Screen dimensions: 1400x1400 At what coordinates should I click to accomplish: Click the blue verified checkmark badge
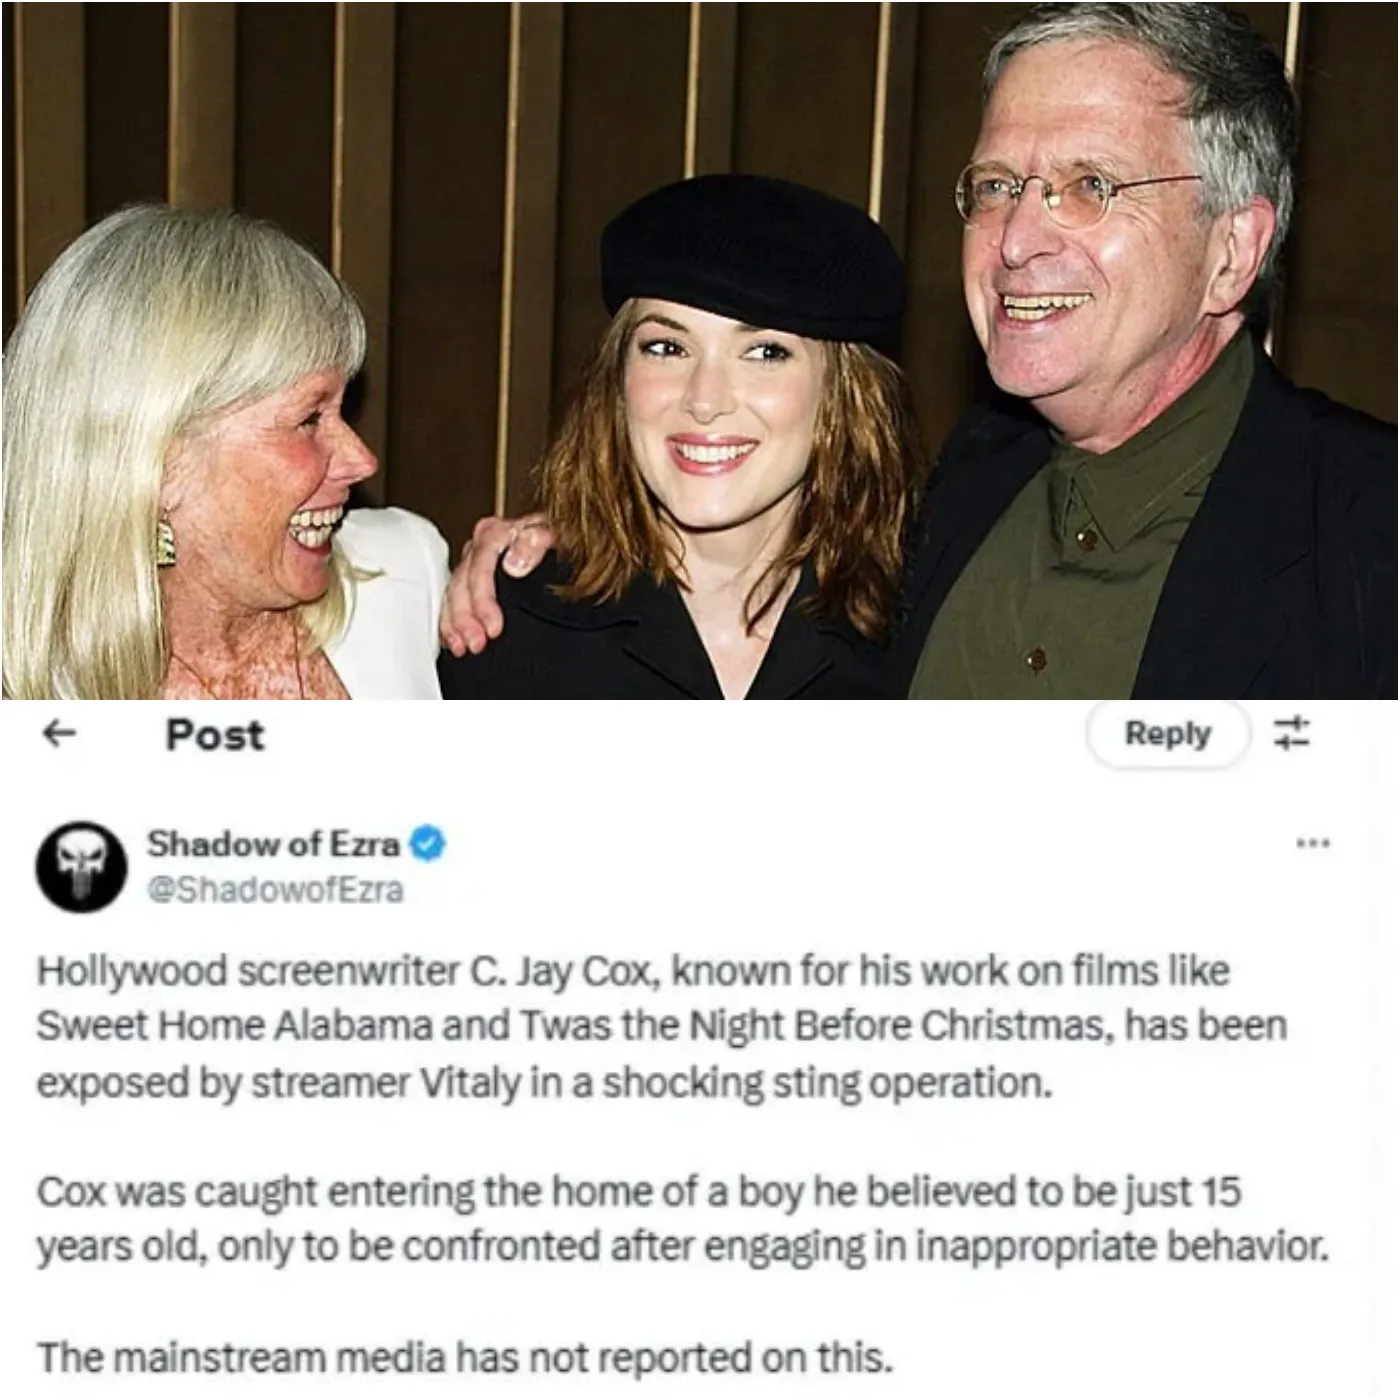pyautogui.click(x=428, y=845)
